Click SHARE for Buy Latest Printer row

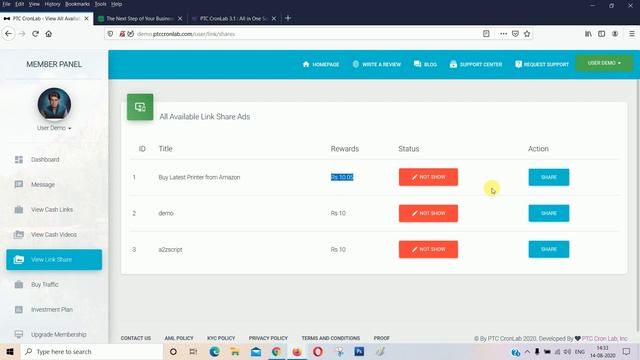point(549,177)
